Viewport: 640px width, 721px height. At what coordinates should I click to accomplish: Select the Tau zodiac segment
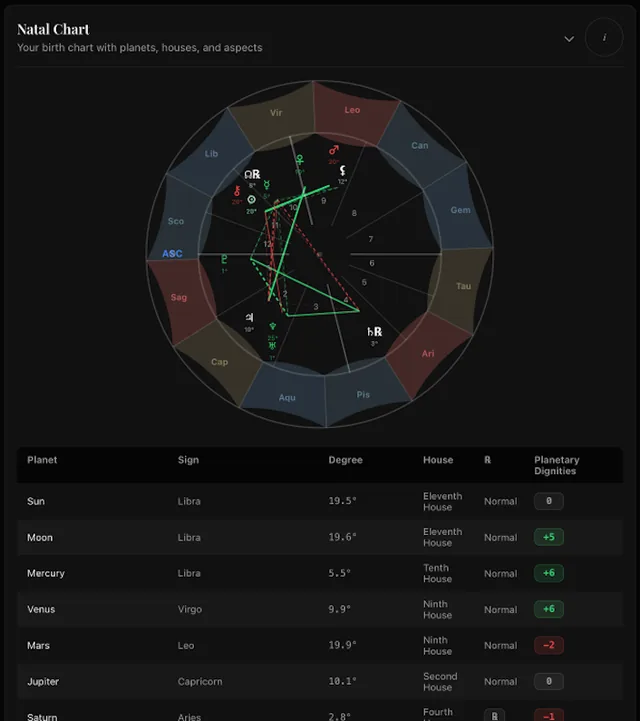(x=463, y=286)
